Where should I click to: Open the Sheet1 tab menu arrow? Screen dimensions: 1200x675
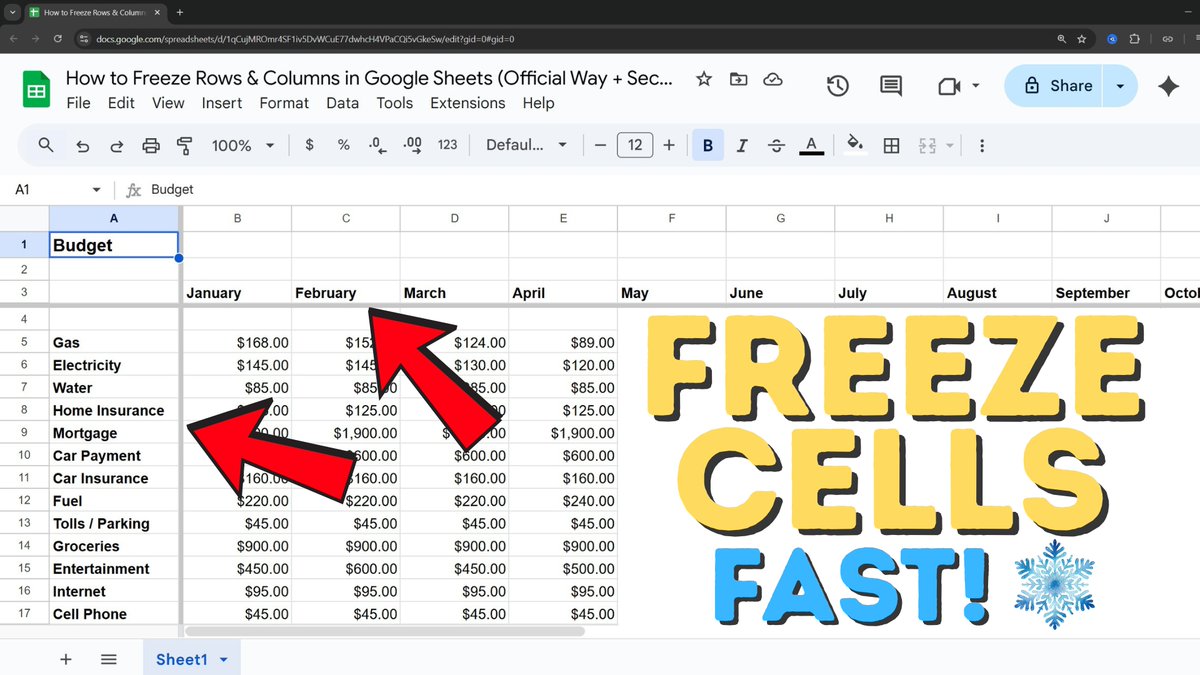click(x=223, y=660)
